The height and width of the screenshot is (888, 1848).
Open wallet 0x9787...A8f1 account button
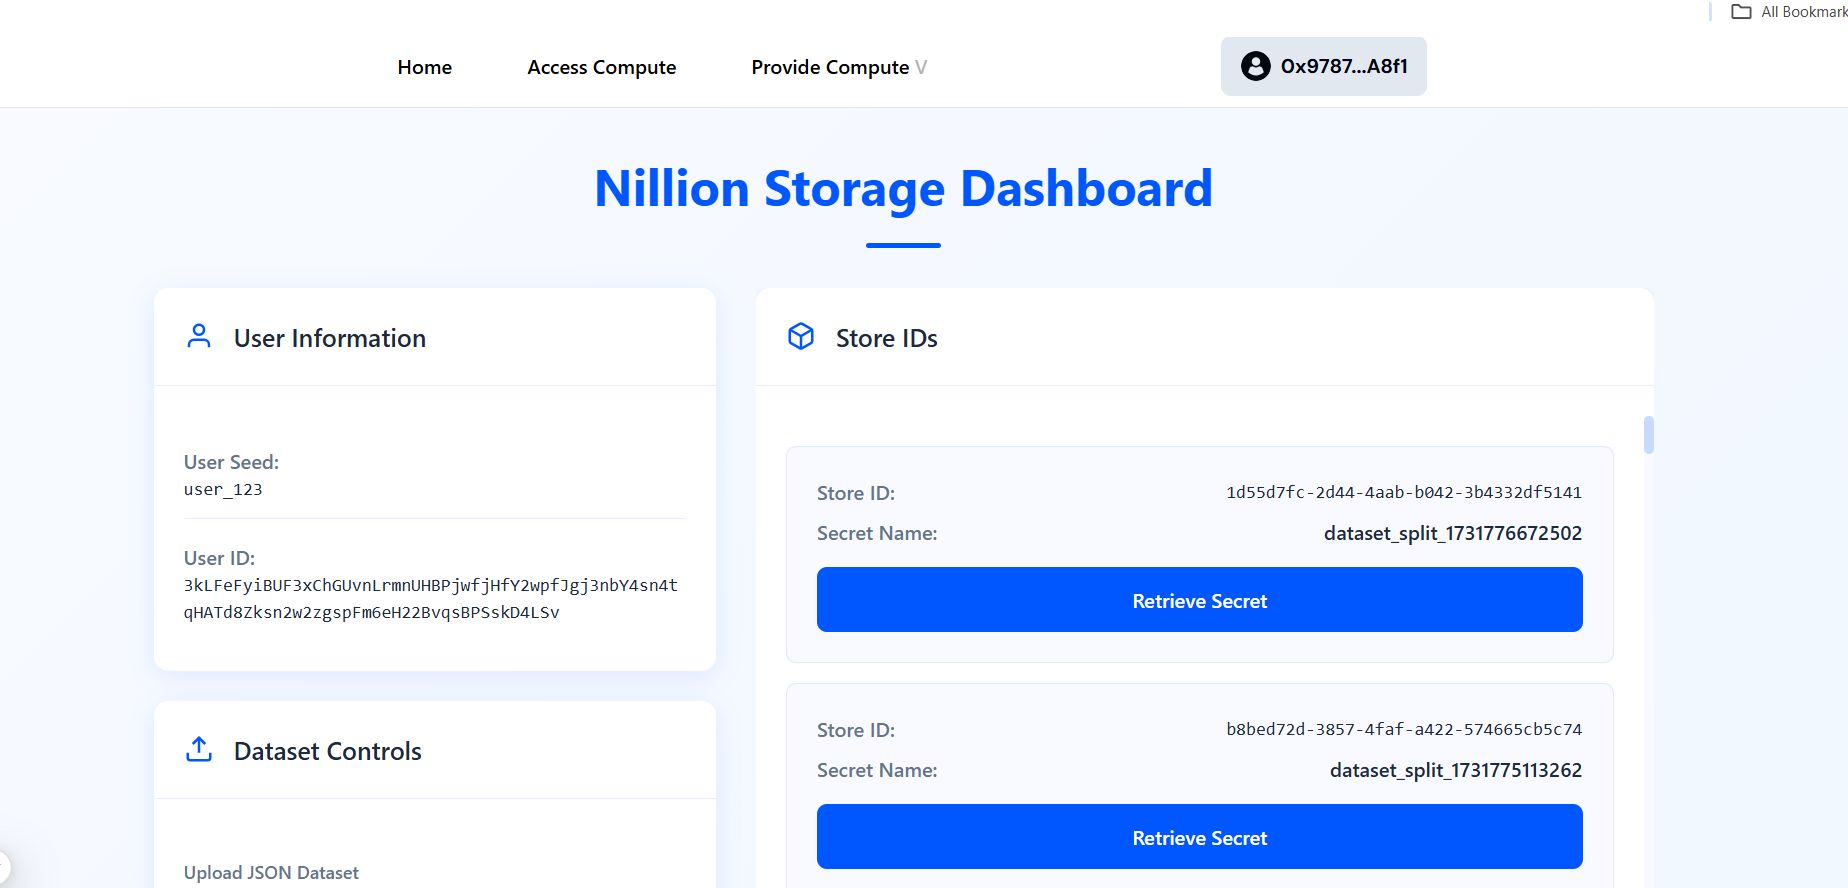point(1323,66)
